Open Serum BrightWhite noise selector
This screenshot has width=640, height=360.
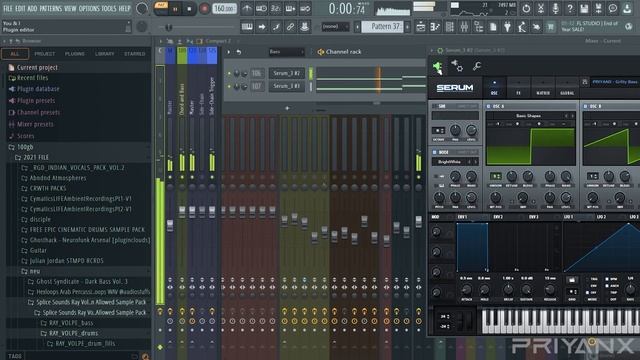(455, 162)
